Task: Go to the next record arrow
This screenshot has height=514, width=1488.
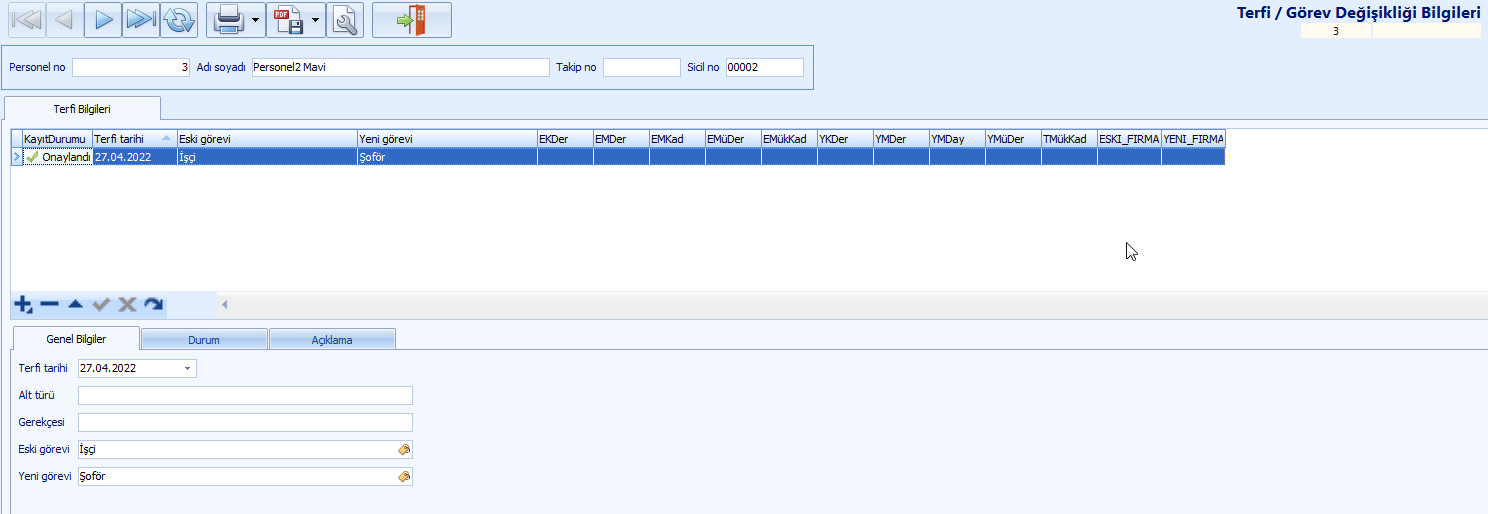Action: pyautogui.click(x=101, y=20)
